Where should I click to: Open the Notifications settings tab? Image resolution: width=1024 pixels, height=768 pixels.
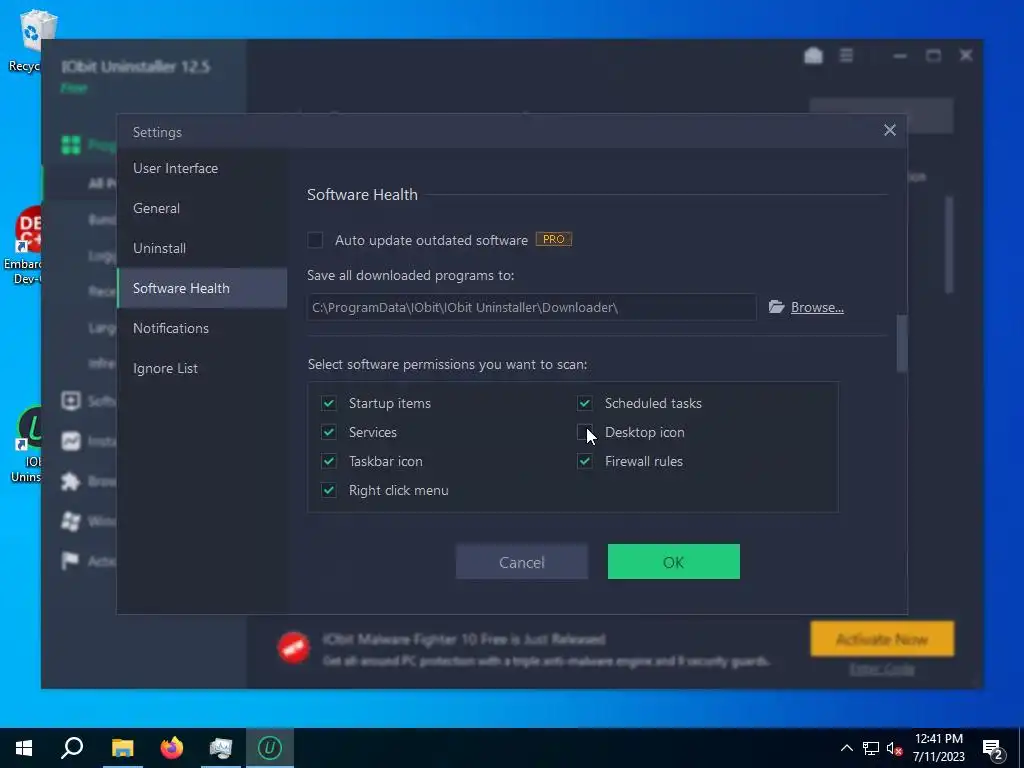coord(202,328)
